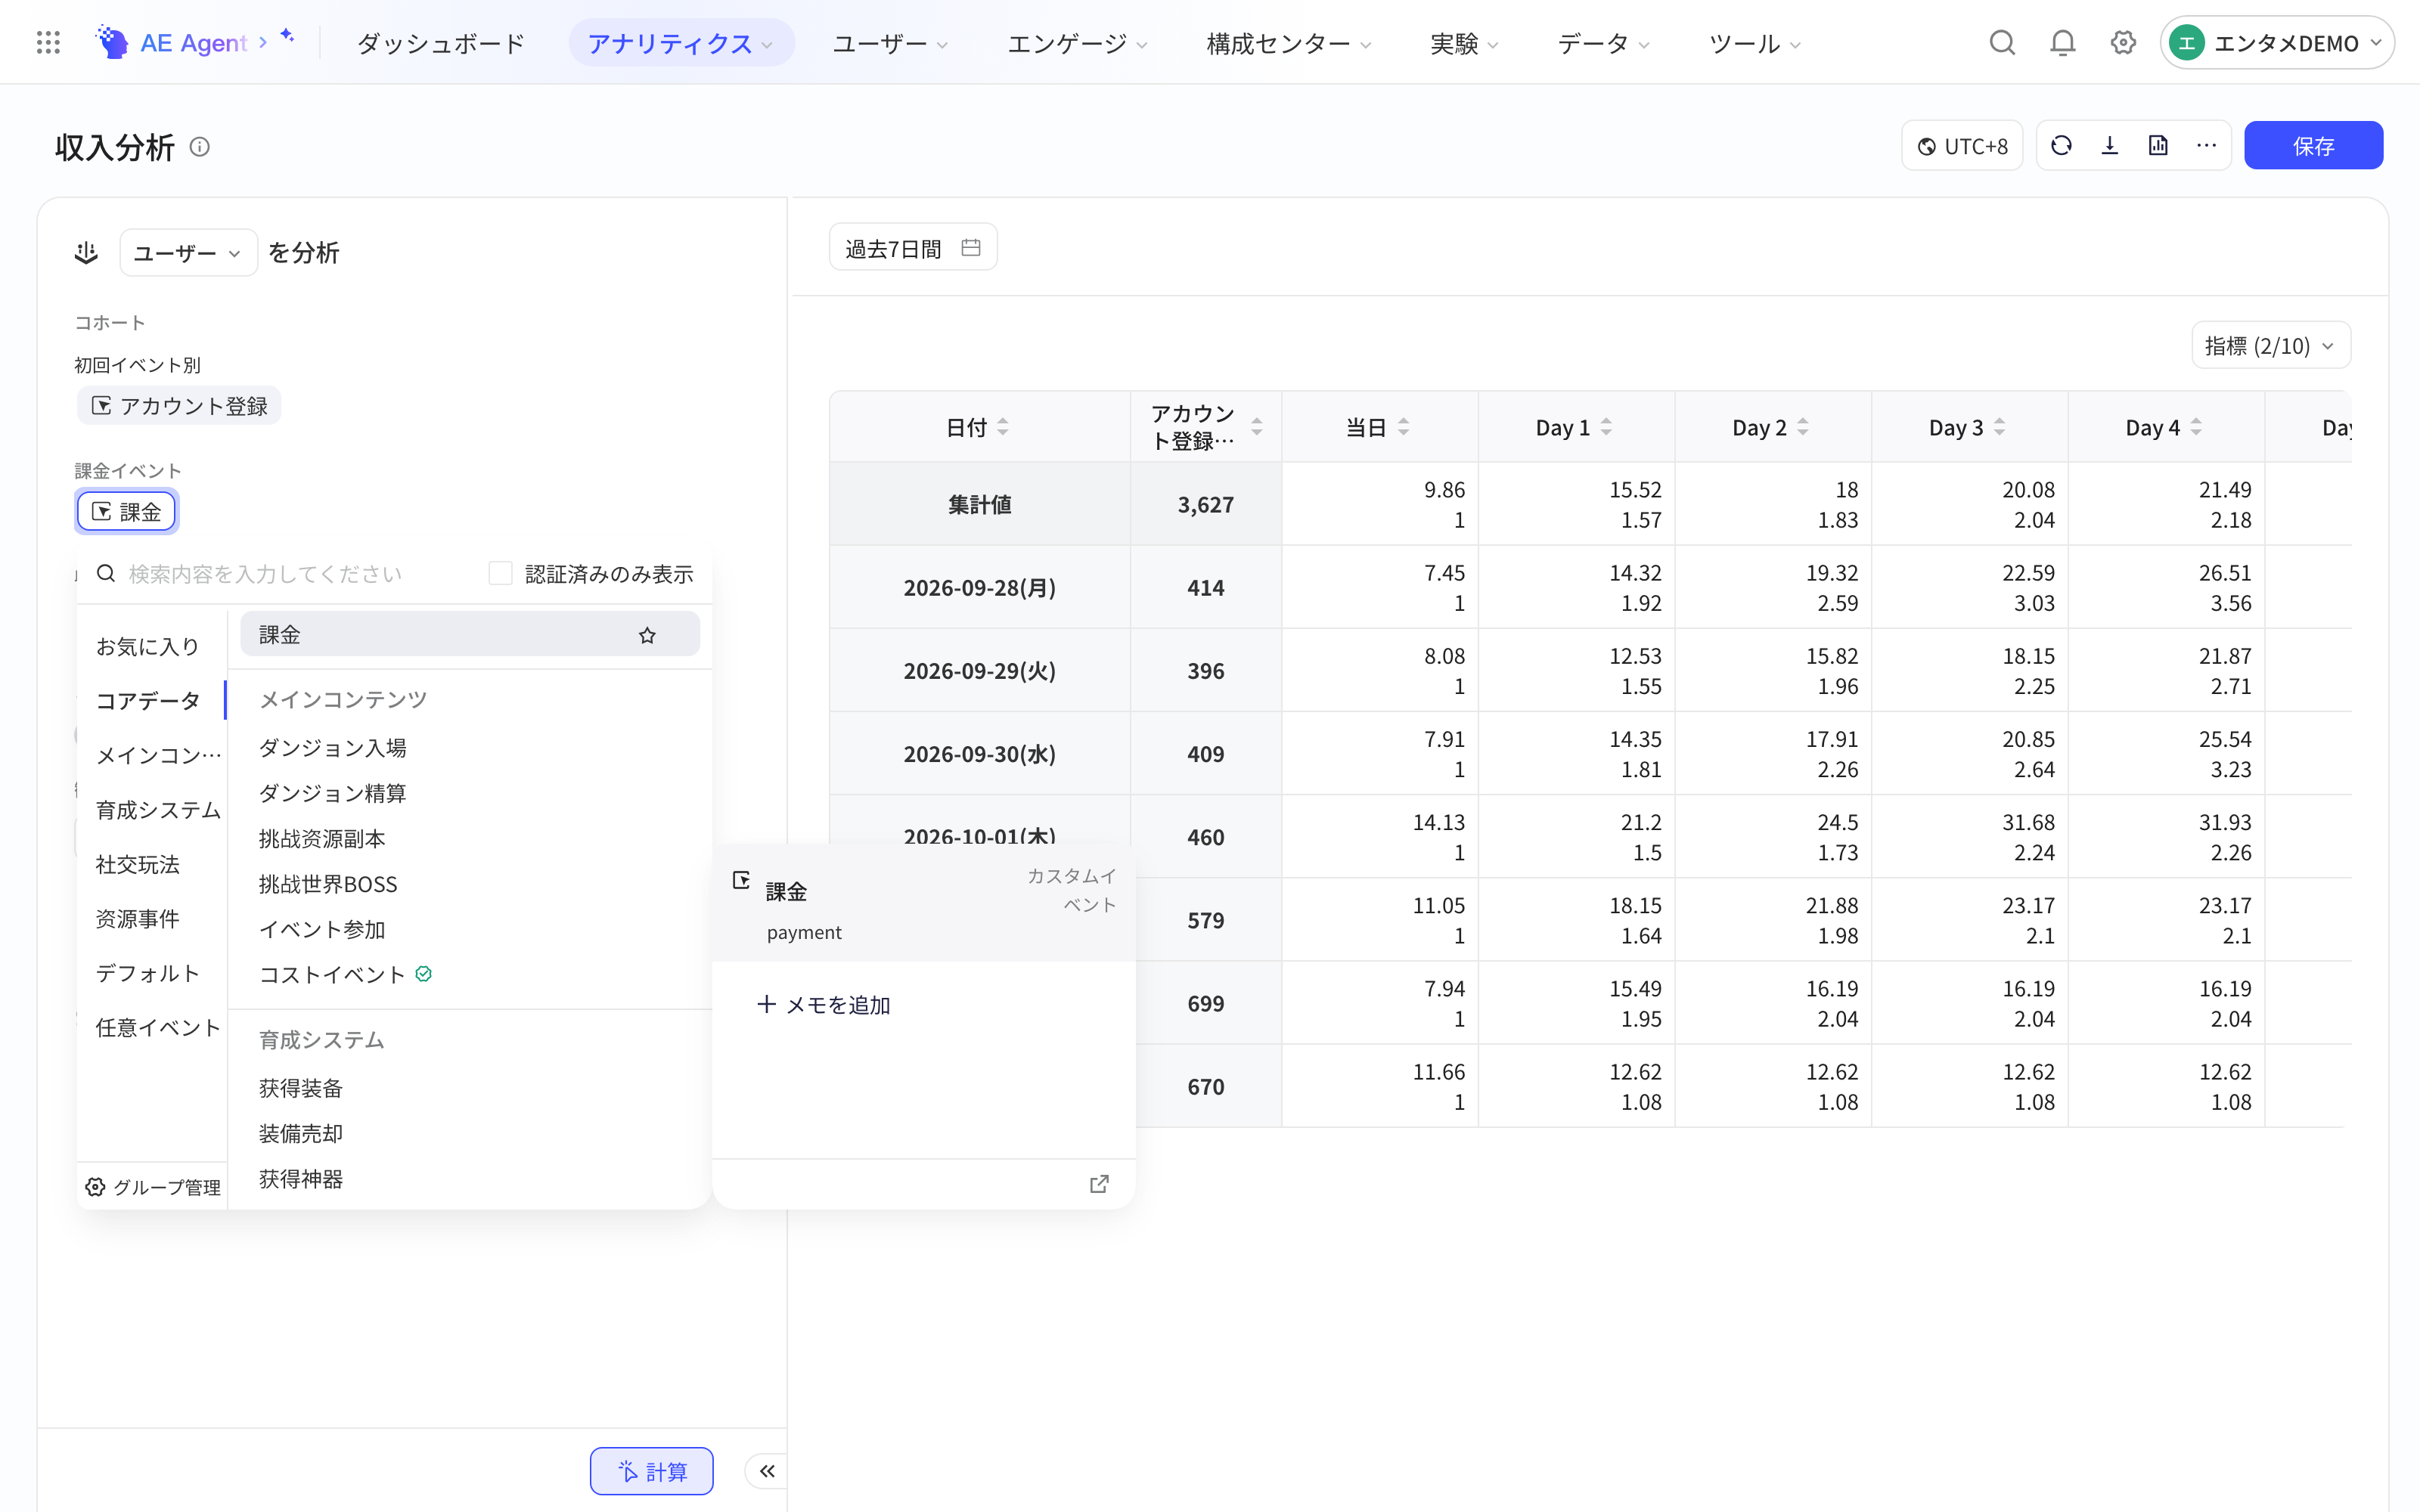Click the 課金 event chip

(127, 512)
